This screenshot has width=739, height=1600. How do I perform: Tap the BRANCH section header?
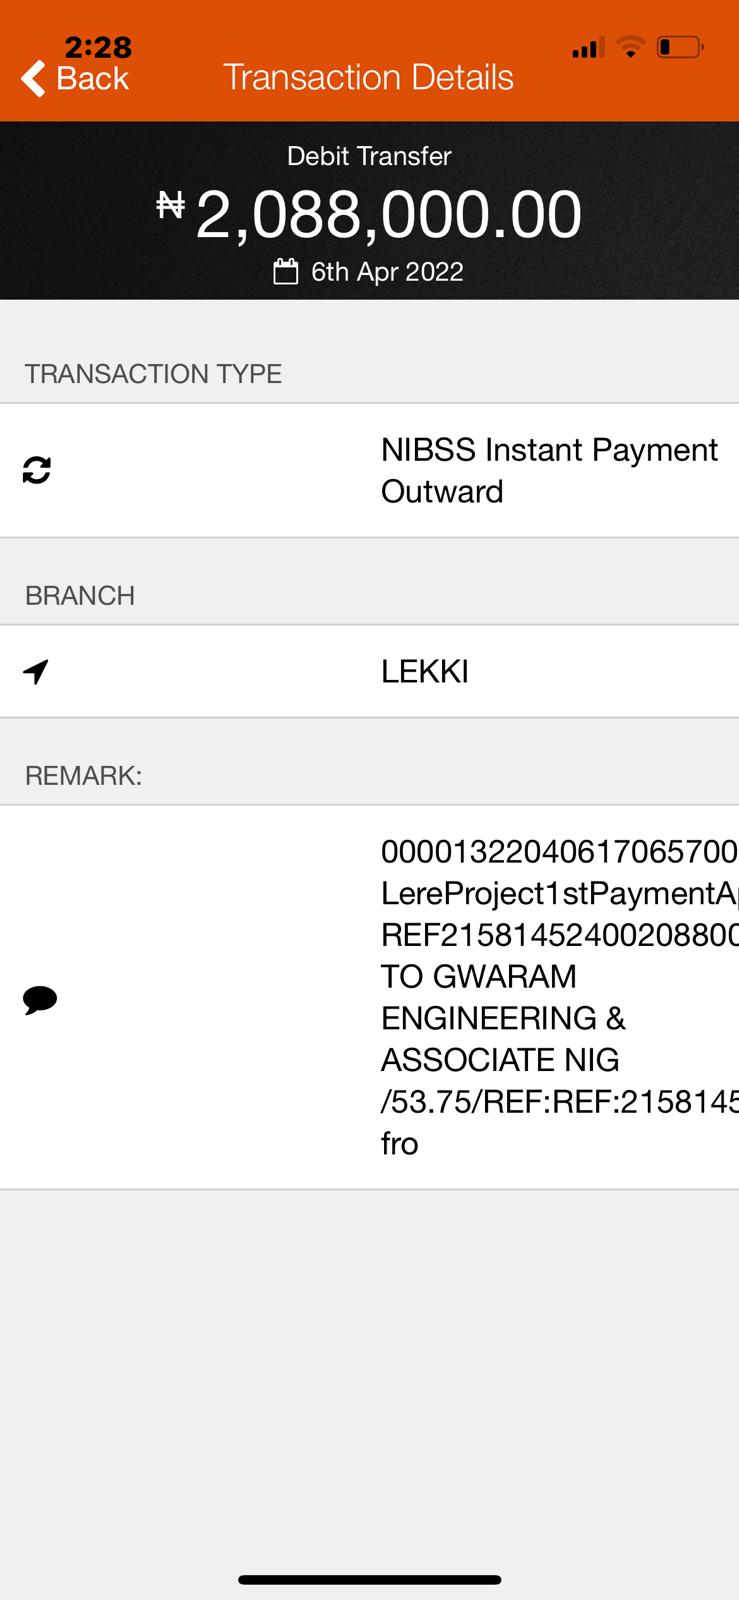[80, 596]
